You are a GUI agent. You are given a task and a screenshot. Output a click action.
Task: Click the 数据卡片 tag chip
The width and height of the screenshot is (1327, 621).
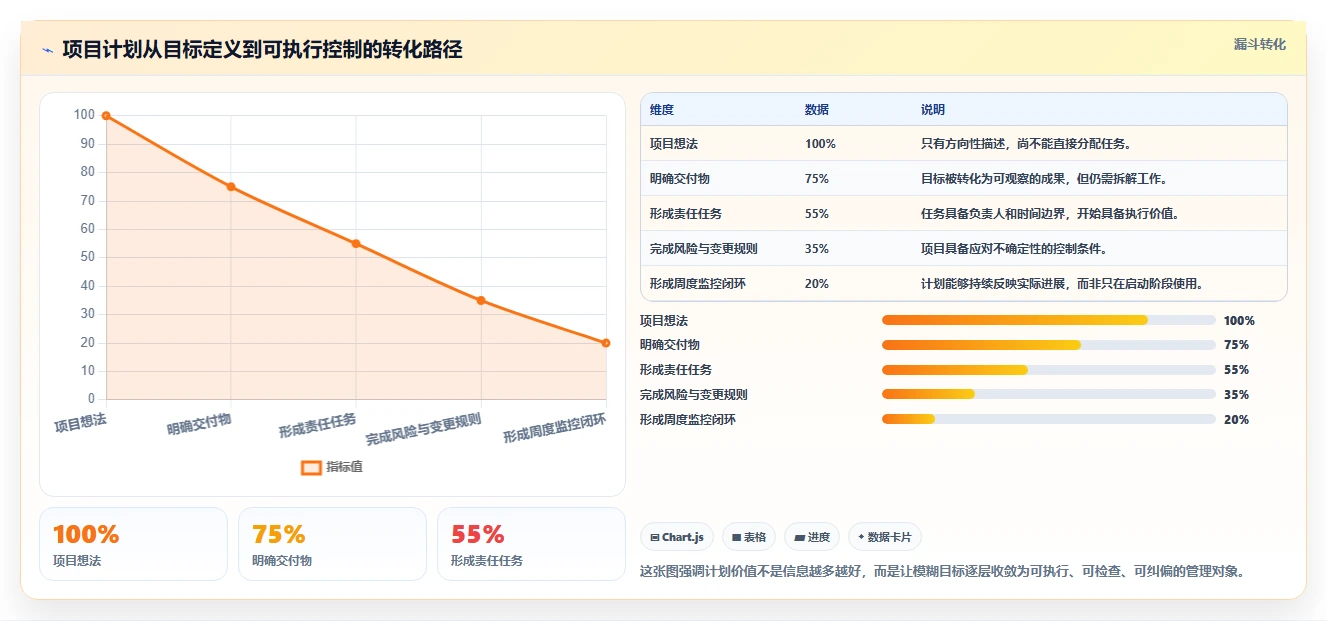click(x=885, y=537)
